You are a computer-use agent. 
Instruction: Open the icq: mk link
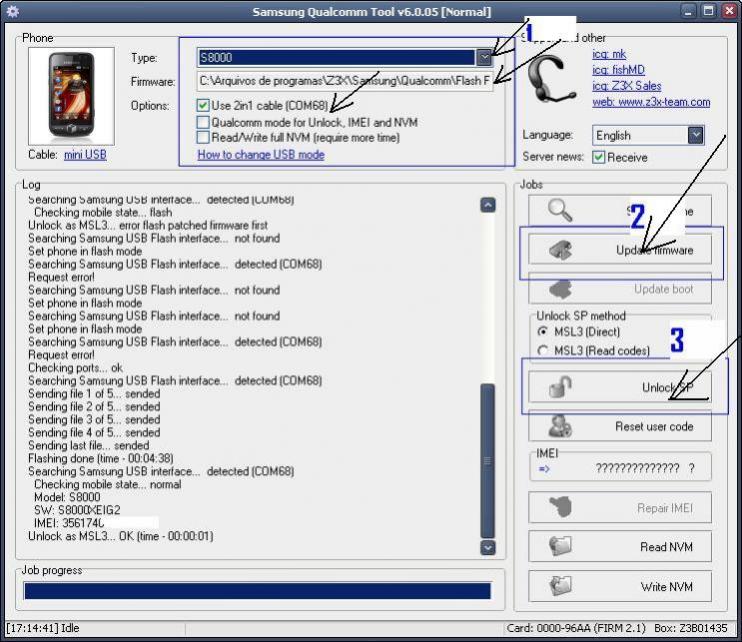click(609, 54)
